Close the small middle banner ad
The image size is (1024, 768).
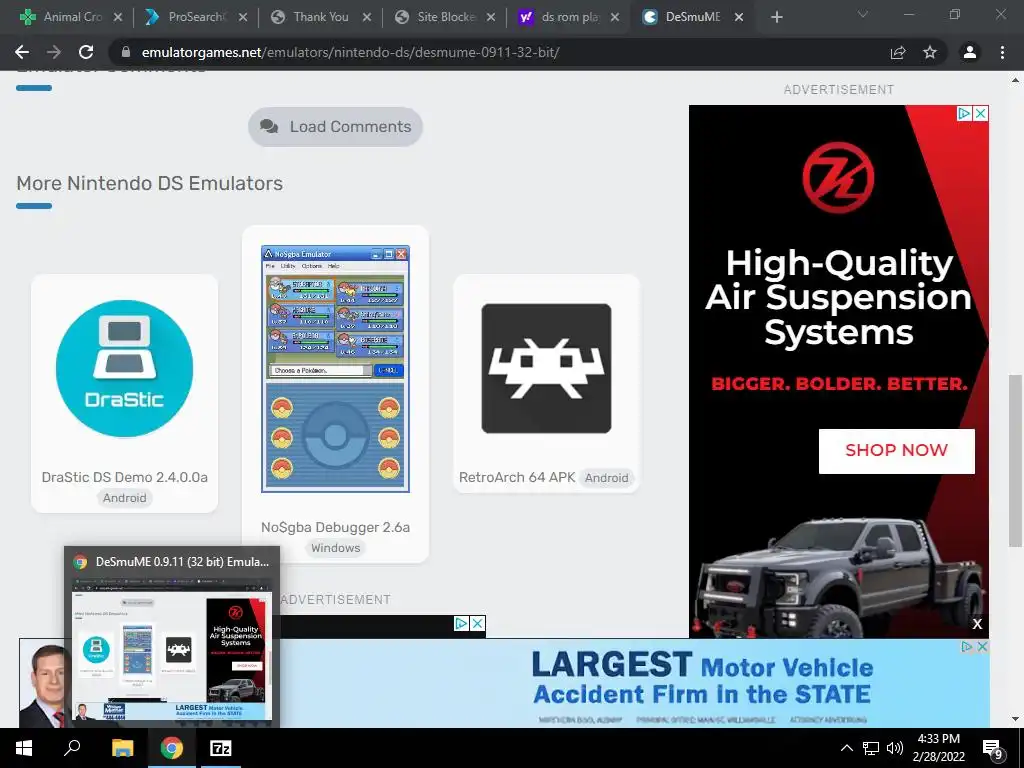pos(478,624)
